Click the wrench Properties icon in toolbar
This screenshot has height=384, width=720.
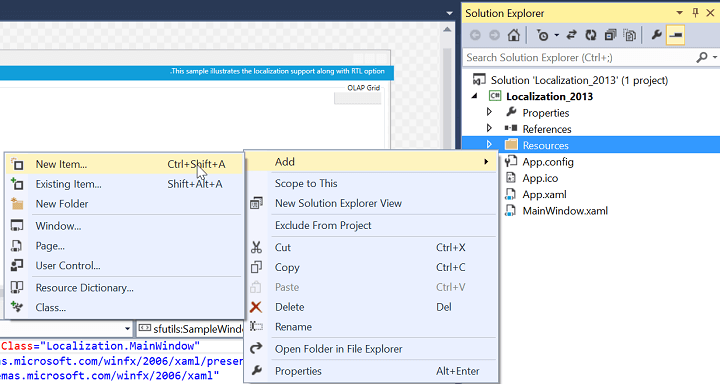657,35
